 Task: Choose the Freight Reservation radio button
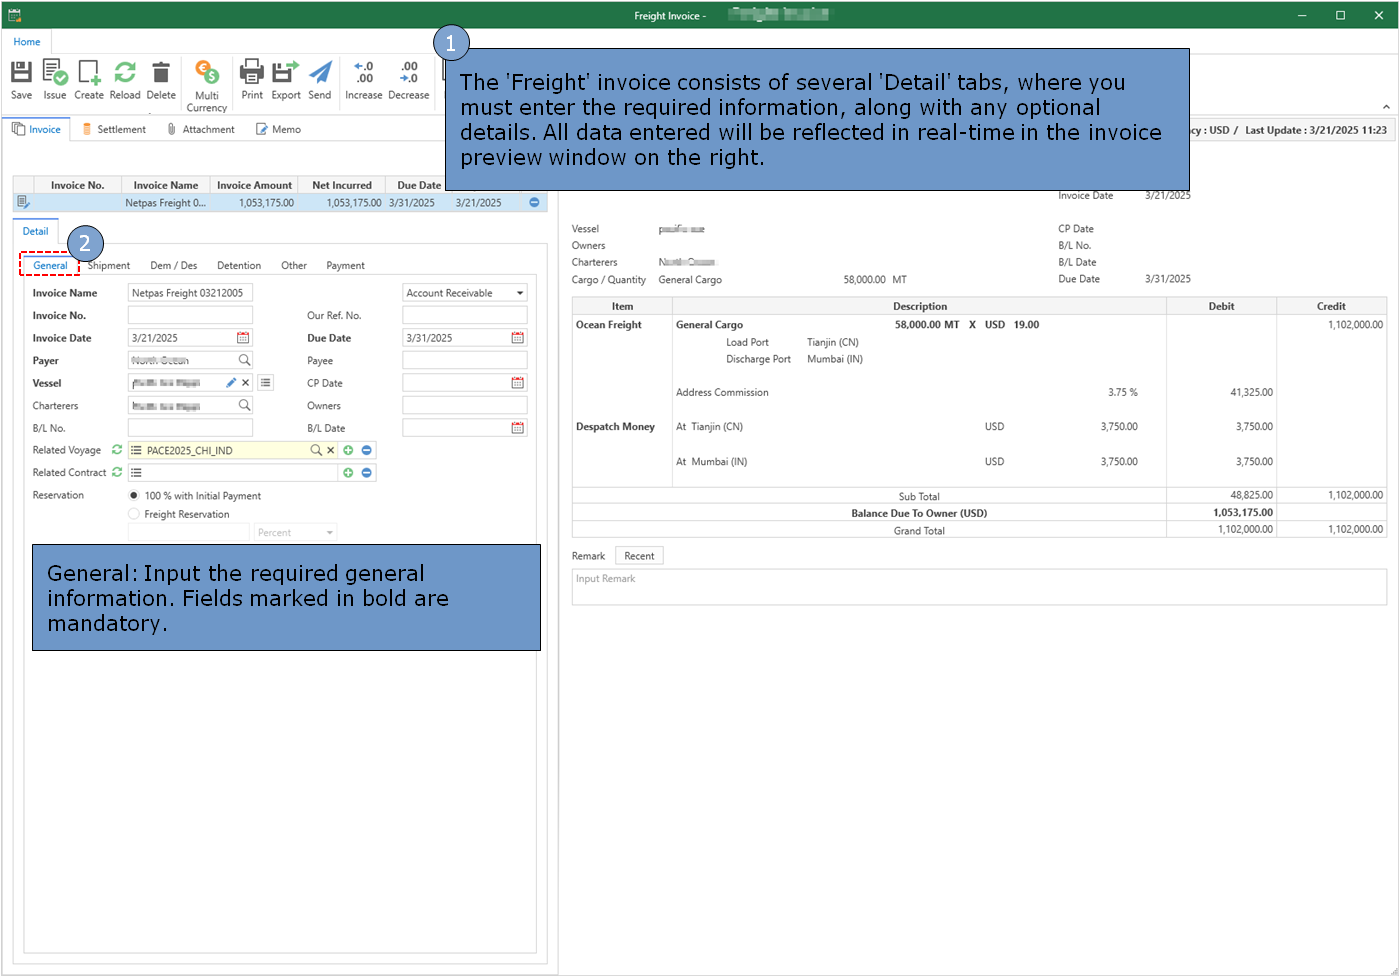point(134,514)
